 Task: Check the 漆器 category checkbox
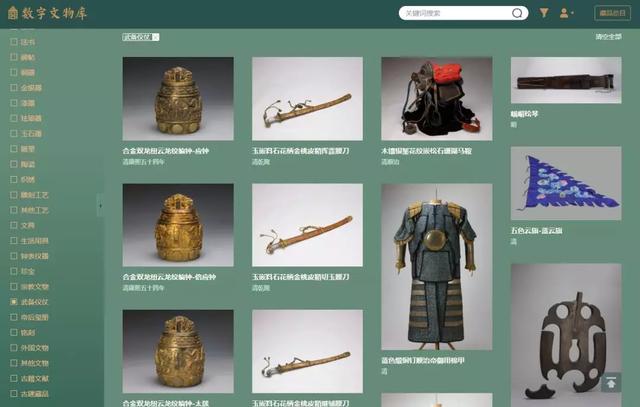[14, 103]
